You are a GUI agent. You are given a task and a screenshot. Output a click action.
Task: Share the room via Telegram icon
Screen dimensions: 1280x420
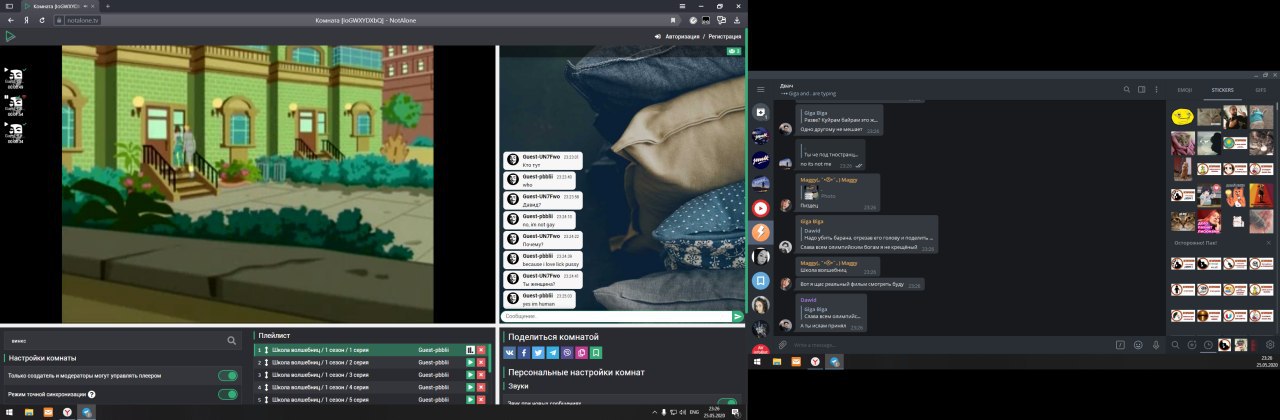(x=553, y=353)
